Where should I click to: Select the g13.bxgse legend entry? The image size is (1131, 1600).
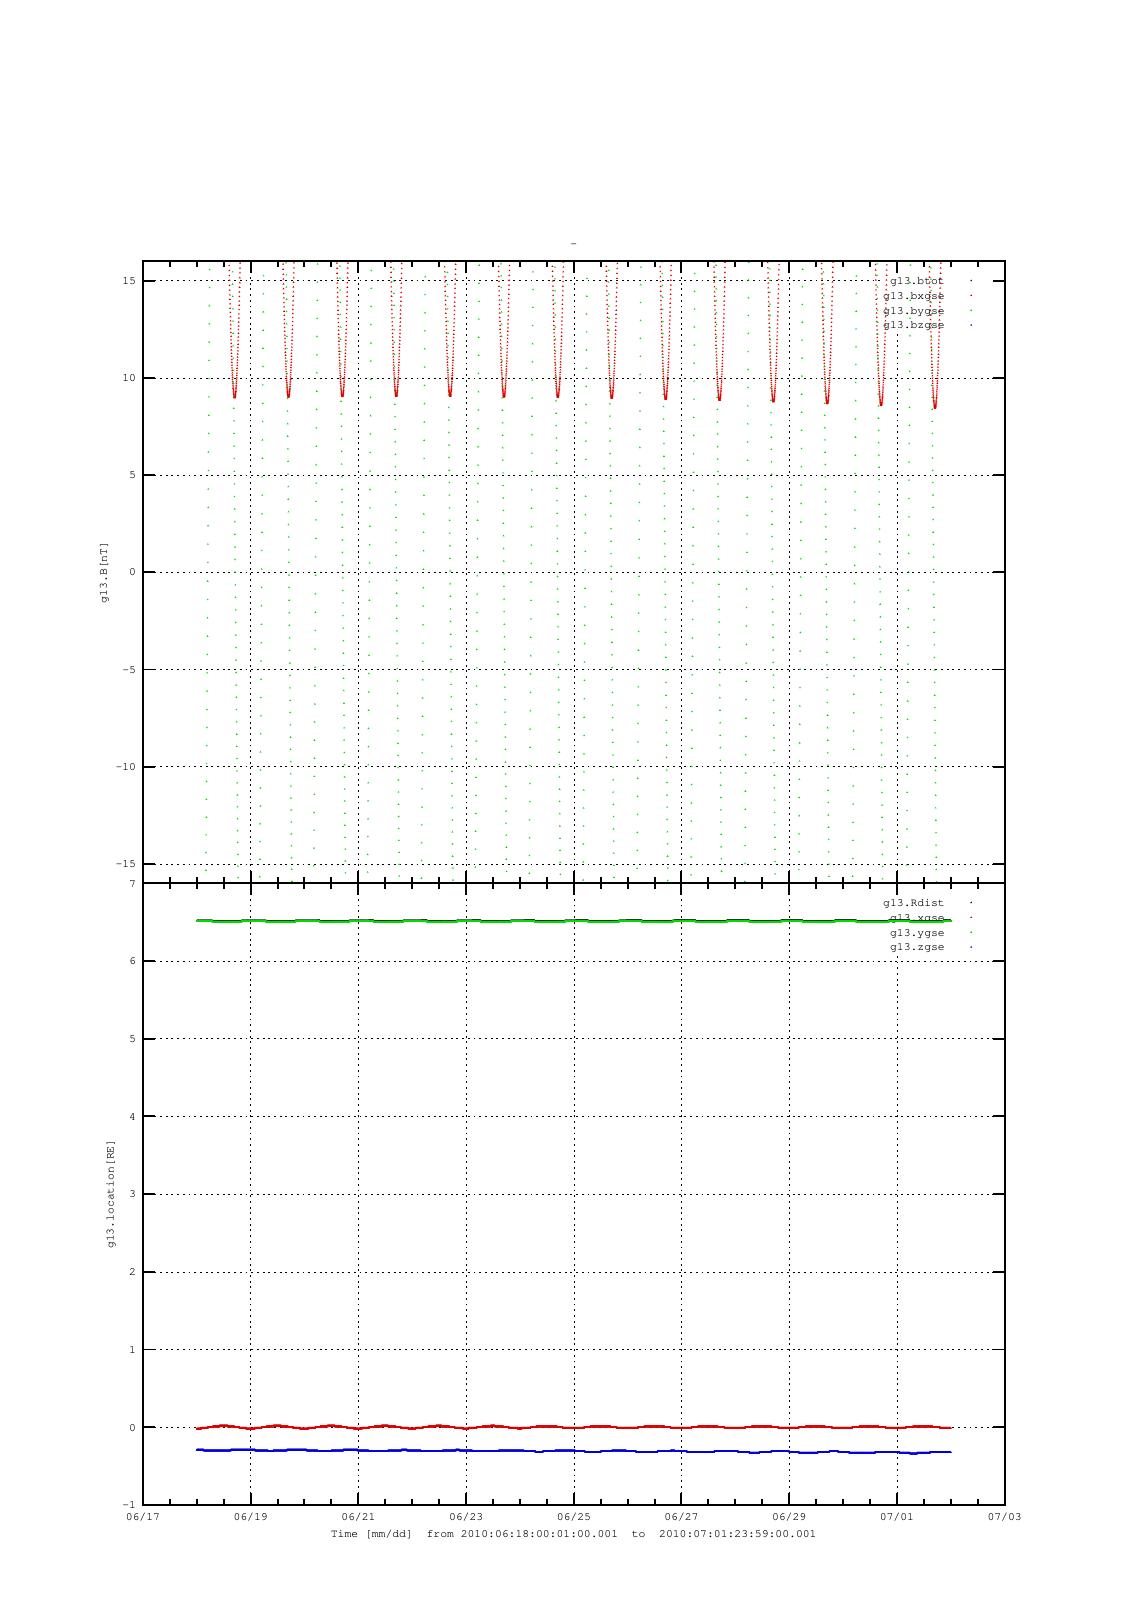tap(913, 296)
